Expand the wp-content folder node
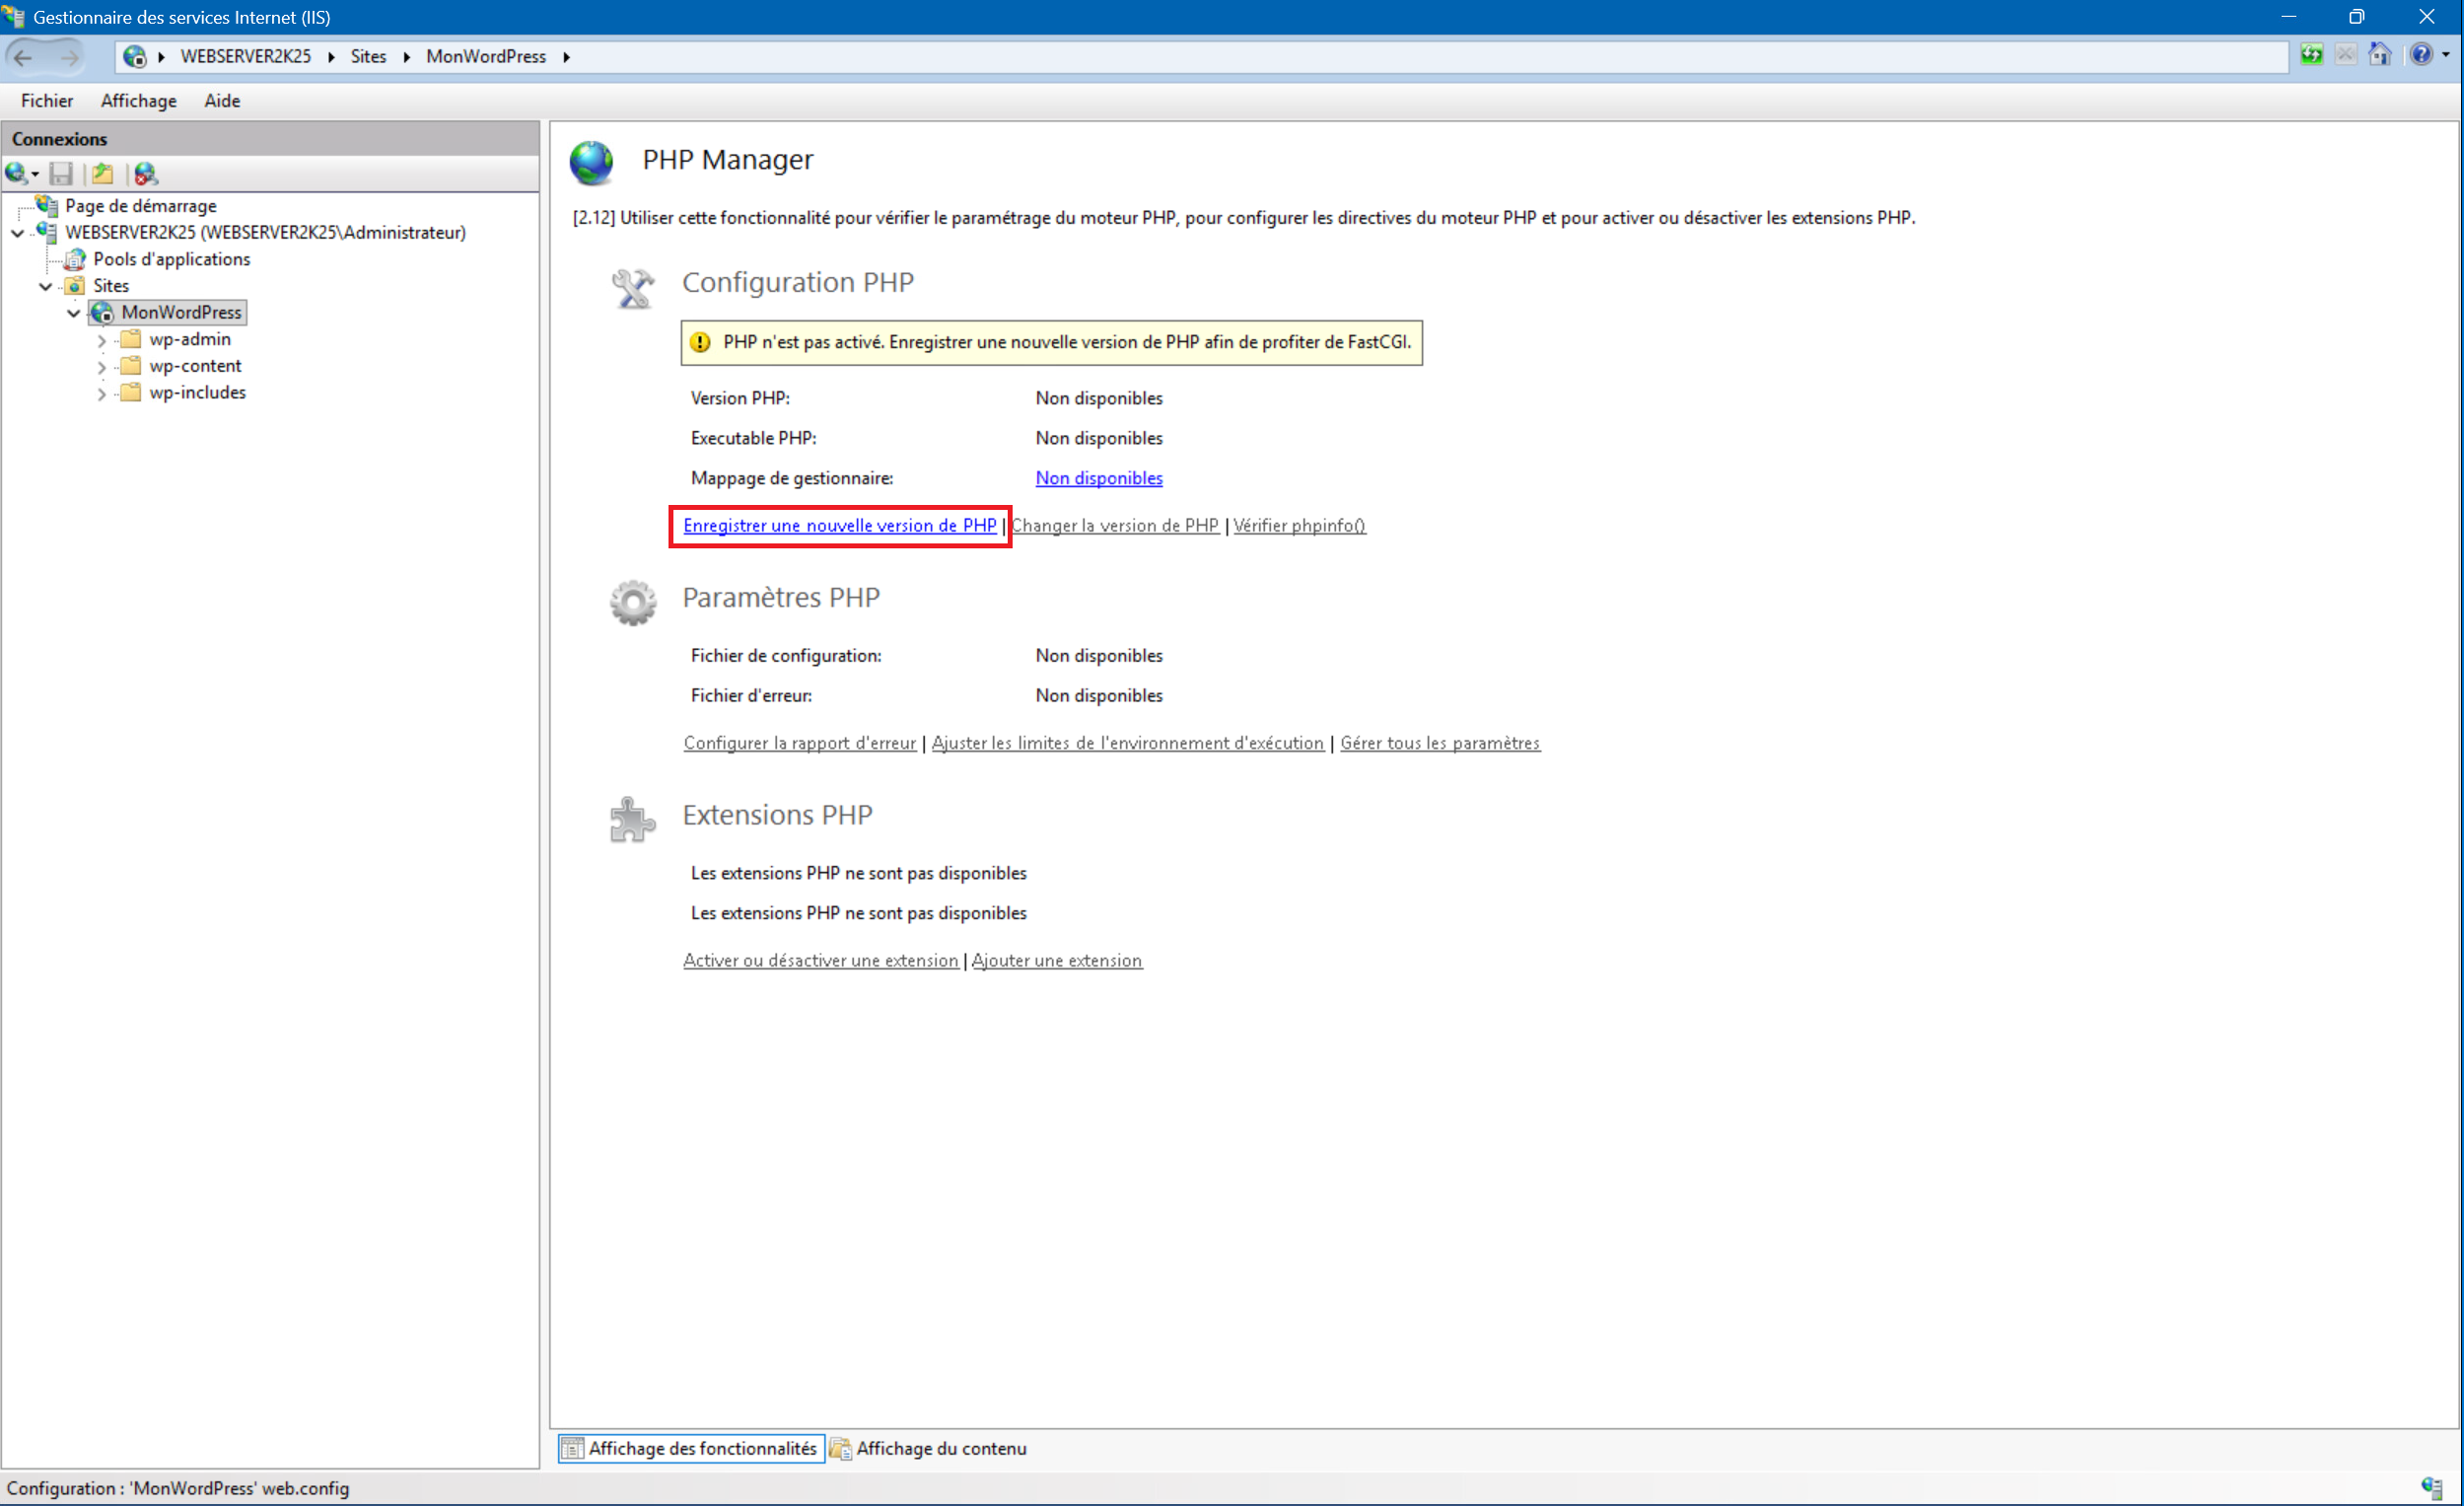The width and height of the screenshot is (2464, 1506). pyautogui.click(x=101, y=367)
